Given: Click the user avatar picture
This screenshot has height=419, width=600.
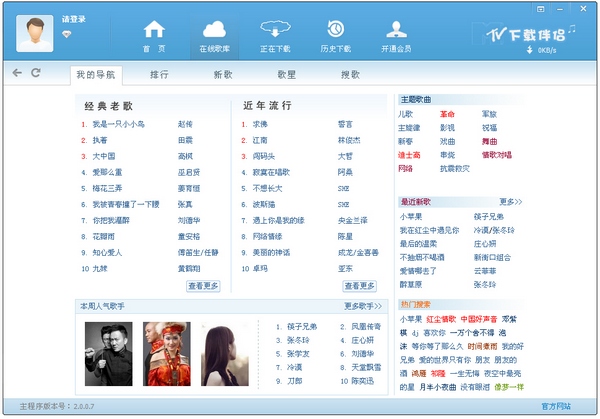Looking at the screenshot, I should click(x=36, y=32).
